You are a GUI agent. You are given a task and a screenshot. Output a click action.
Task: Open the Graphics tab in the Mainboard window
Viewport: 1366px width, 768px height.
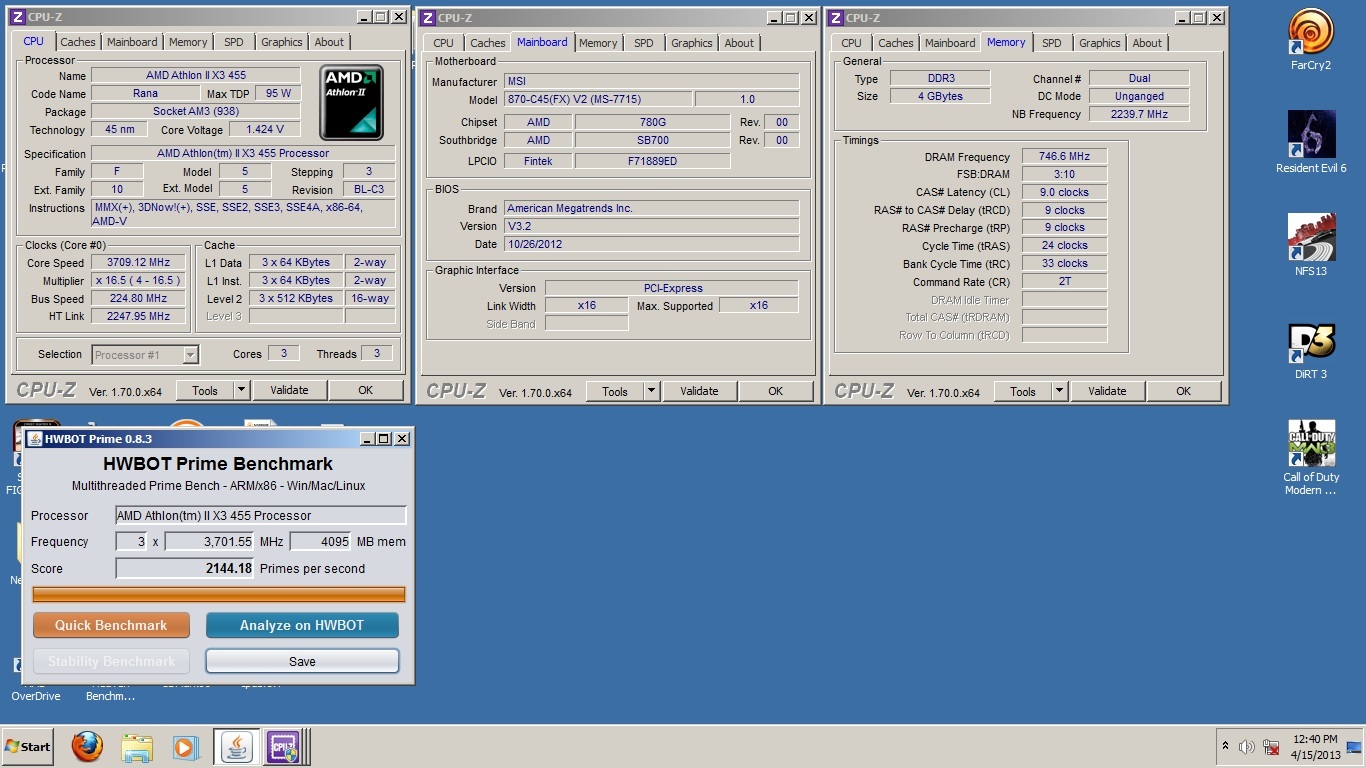click(692, 43)
